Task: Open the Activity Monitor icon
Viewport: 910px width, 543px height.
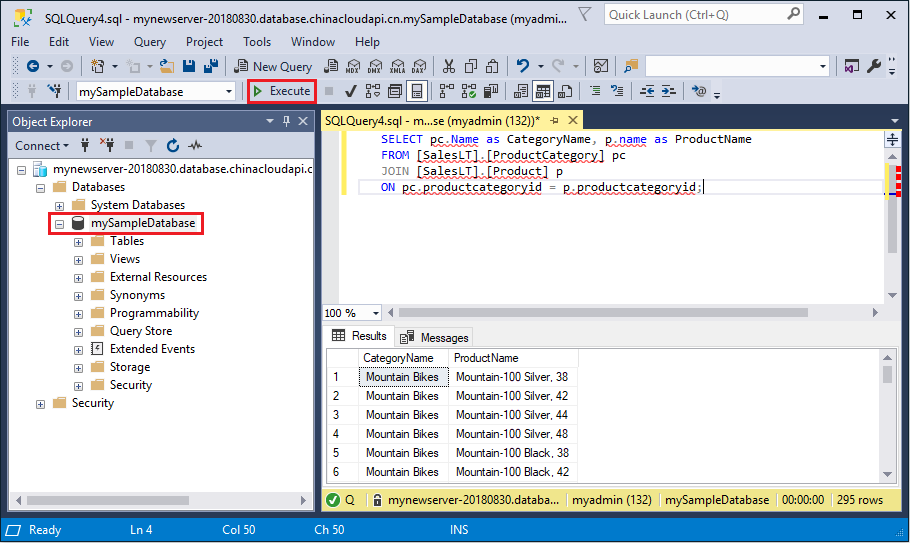Action: 601,66
